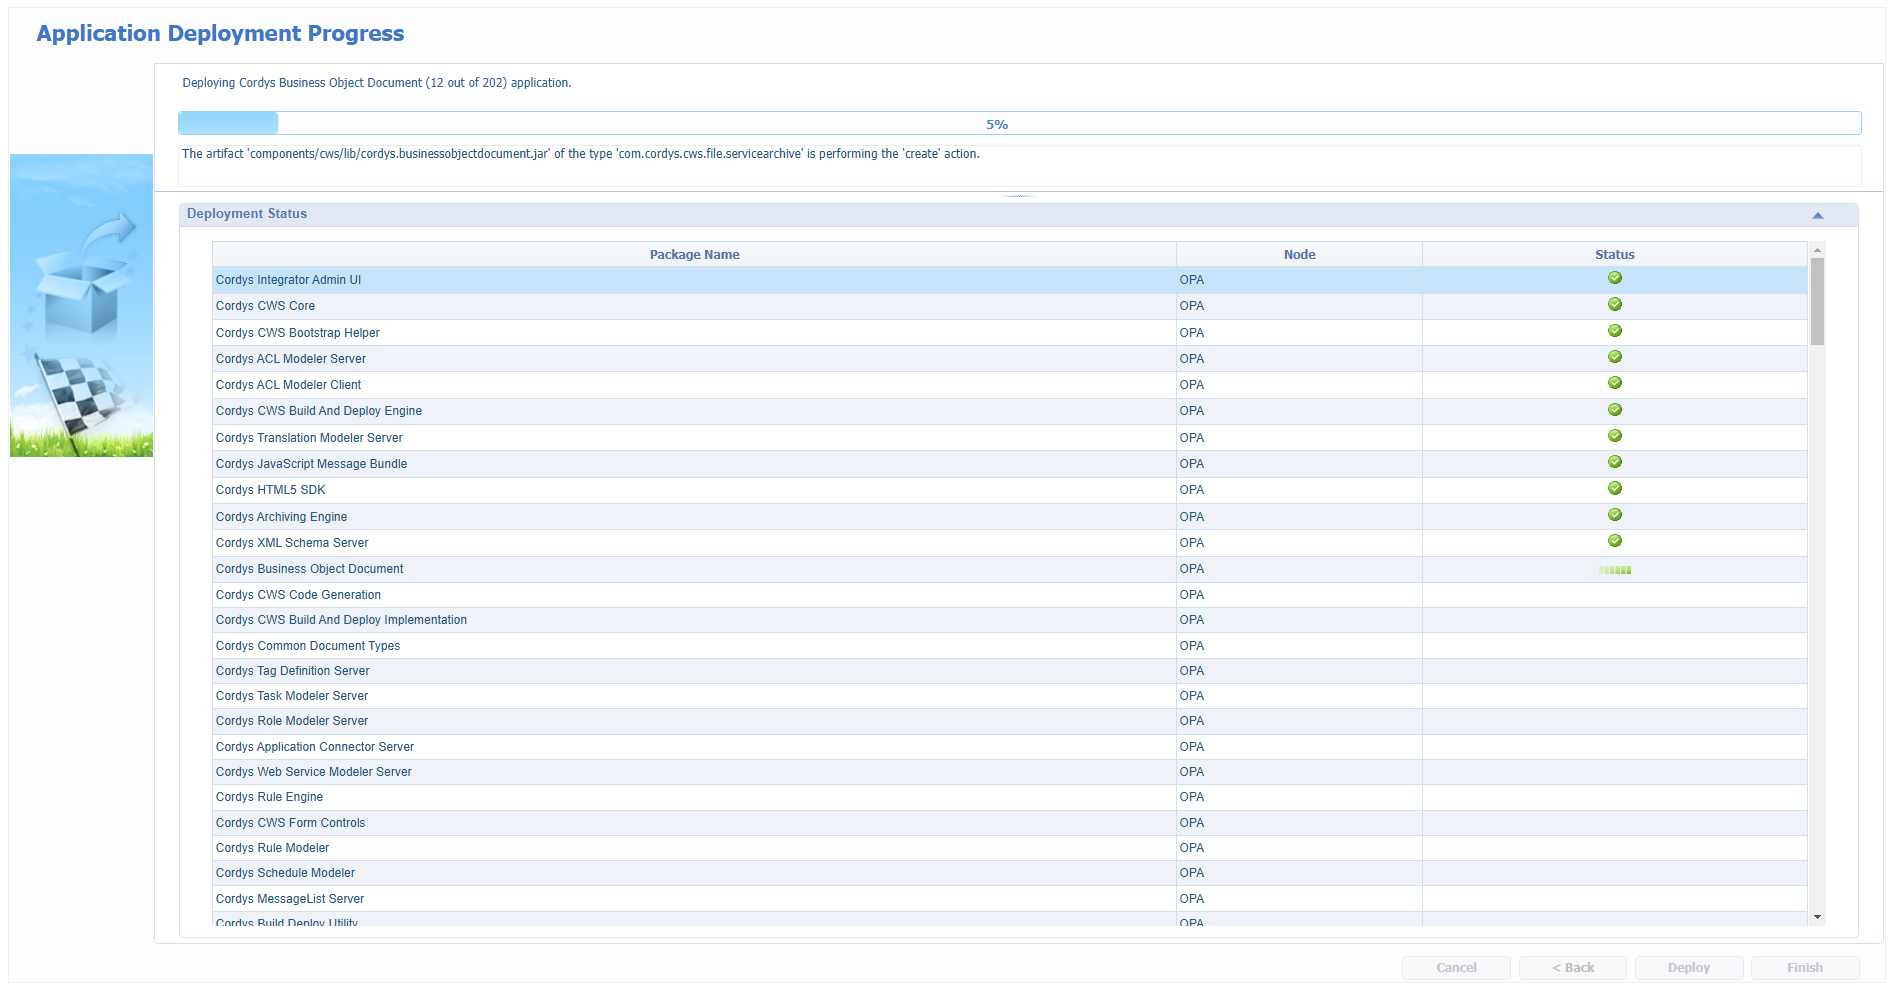The image size is (1893, 994).
Task: Collapse the Deployment Status panel
Action: pyautogui.click(x=1817, y=215)
